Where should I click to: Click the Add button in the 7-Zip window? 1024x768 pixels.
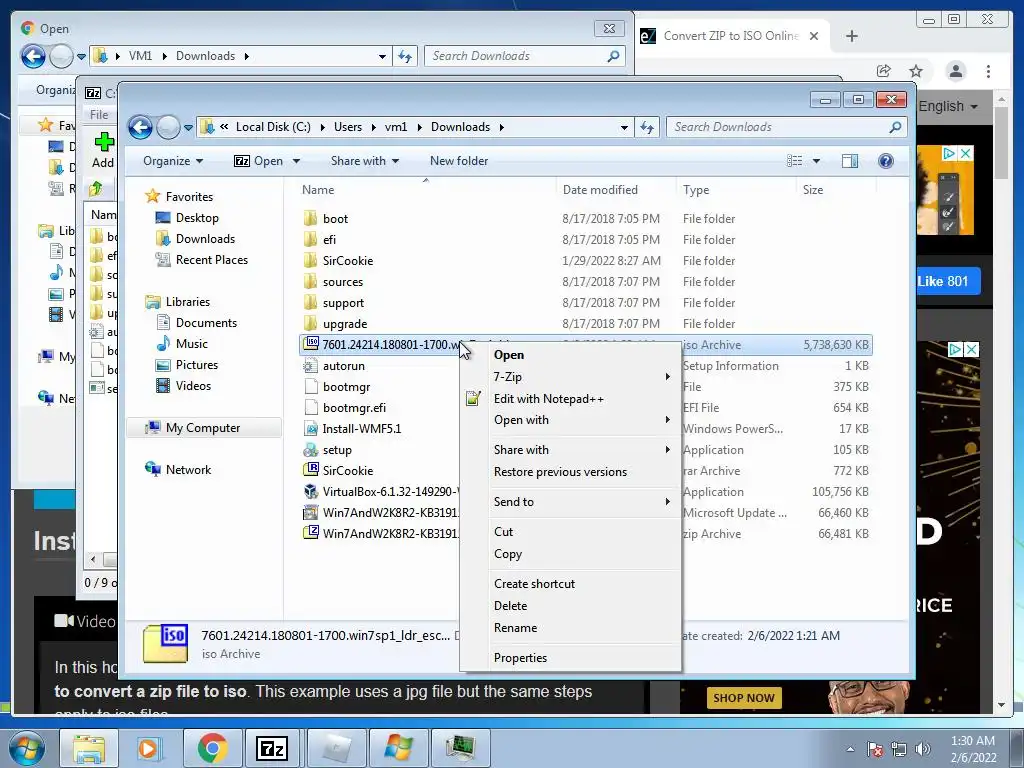point(103,150)
